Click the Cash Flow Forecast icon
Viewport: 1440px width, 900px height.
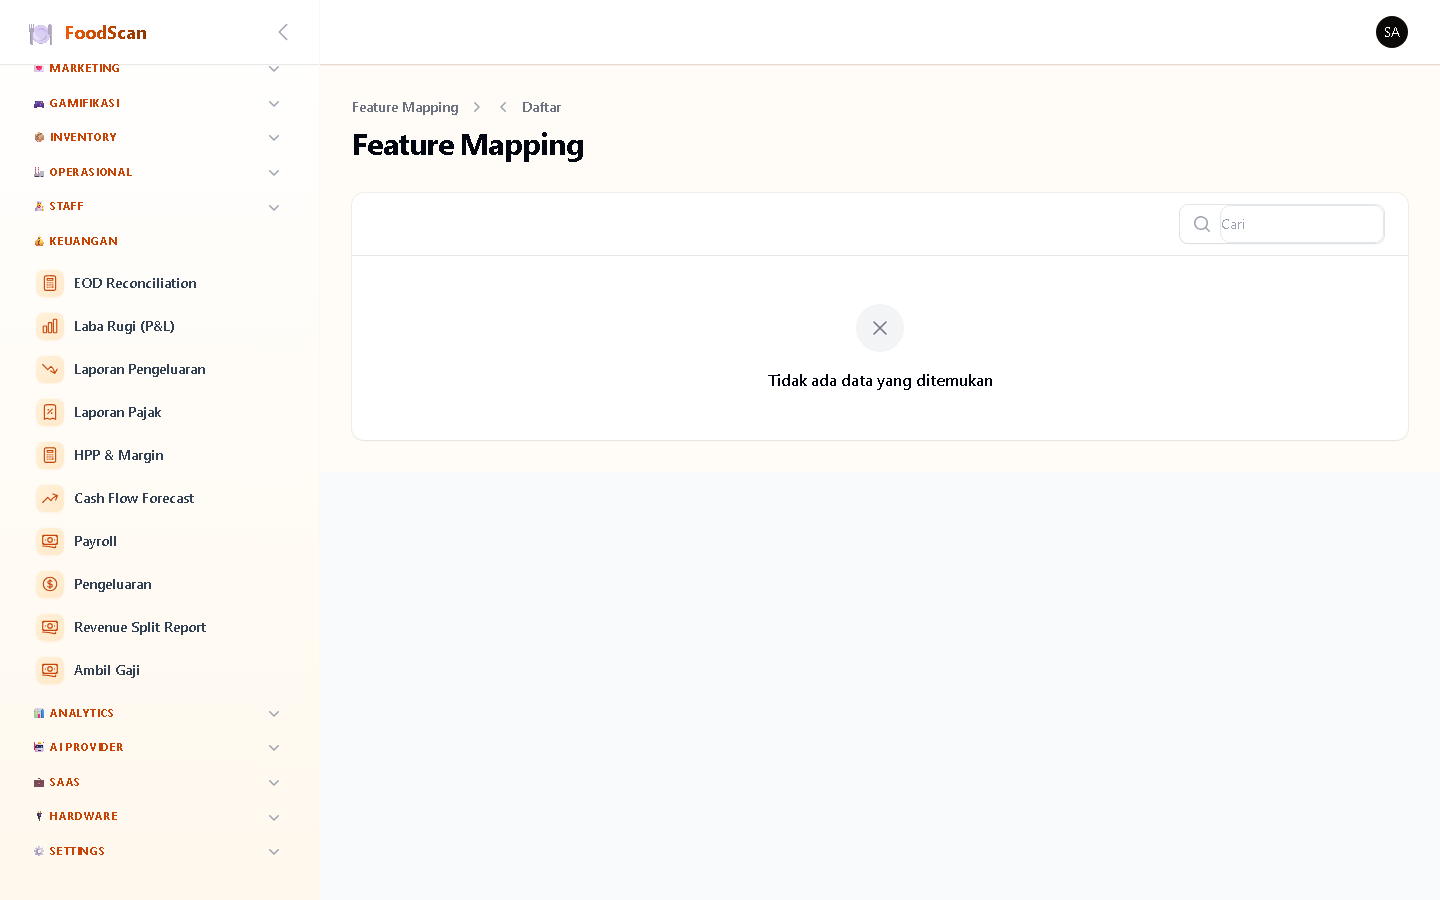(50, 498)
